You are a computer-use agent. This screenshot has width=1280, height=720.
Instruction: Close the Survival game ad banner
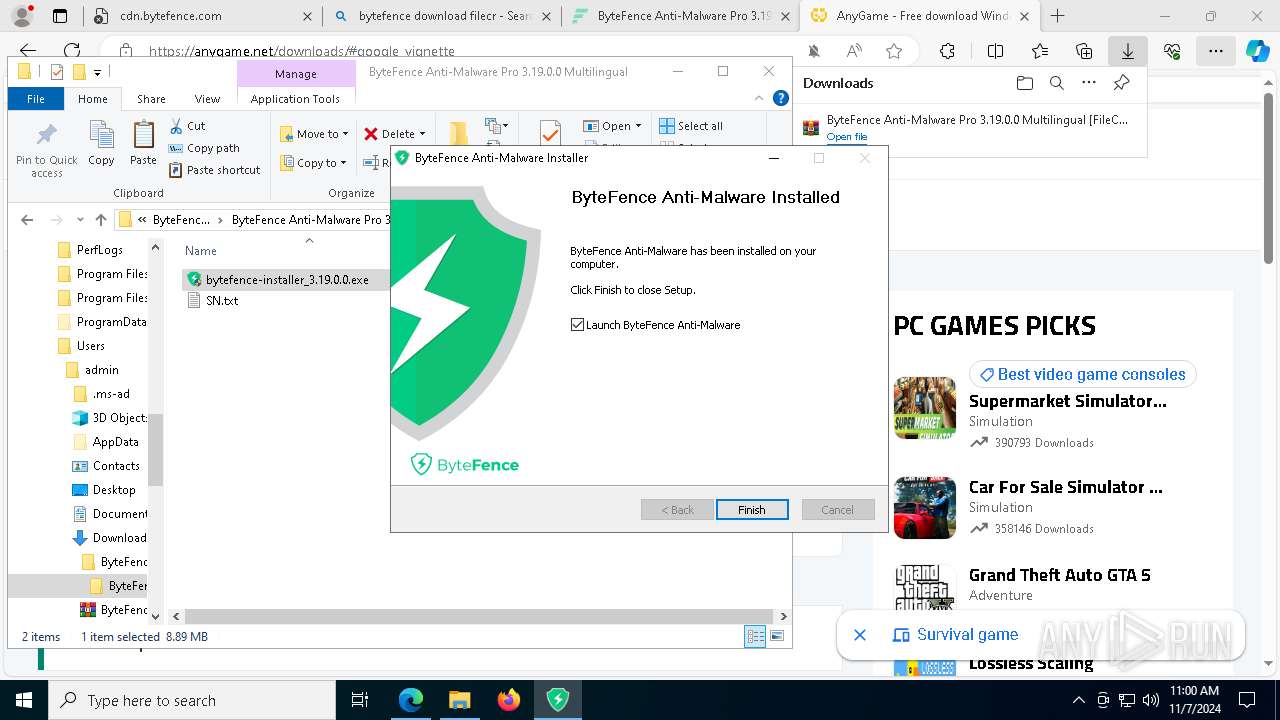click(x=859, y=634)
